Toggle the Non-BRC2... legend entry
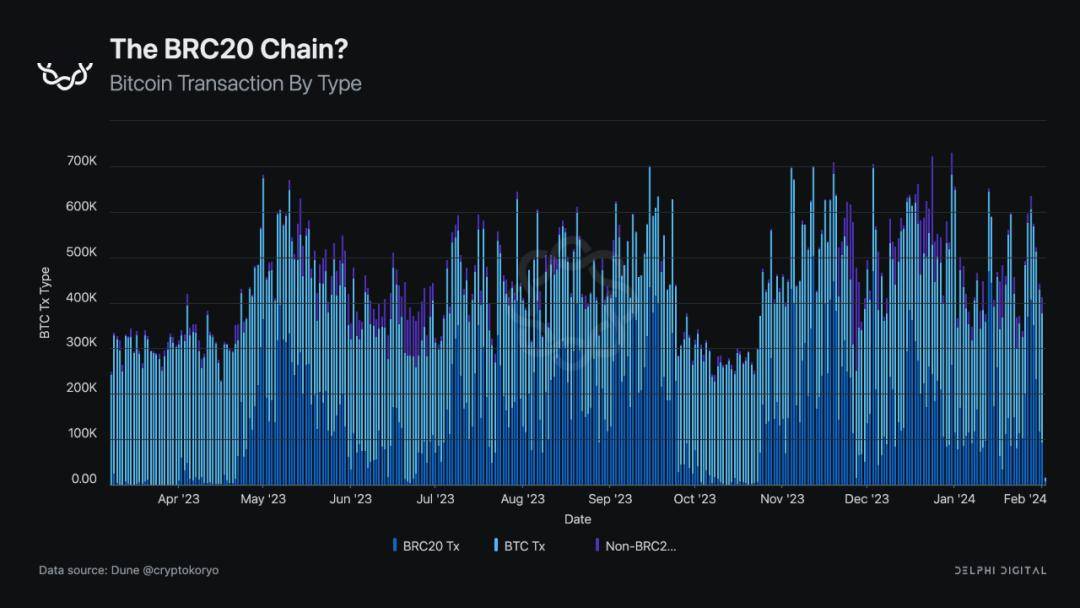The height and width of the screenshot is (608, 1080). pyautogui.click(x=636, y=546)
